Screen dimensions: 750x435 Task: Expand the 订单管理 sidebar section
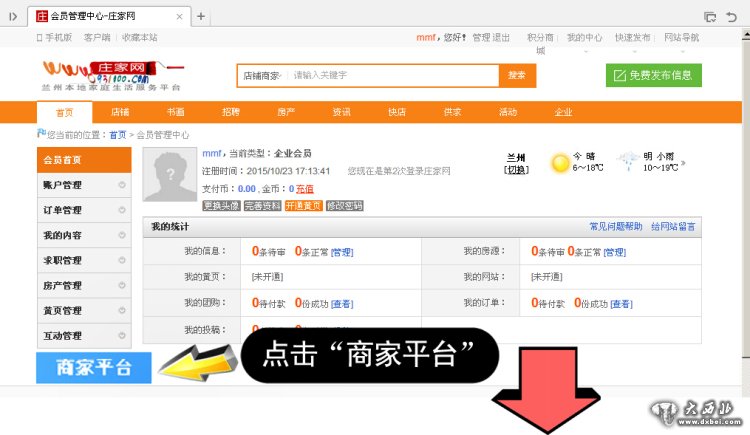click(x=84, y=210)
